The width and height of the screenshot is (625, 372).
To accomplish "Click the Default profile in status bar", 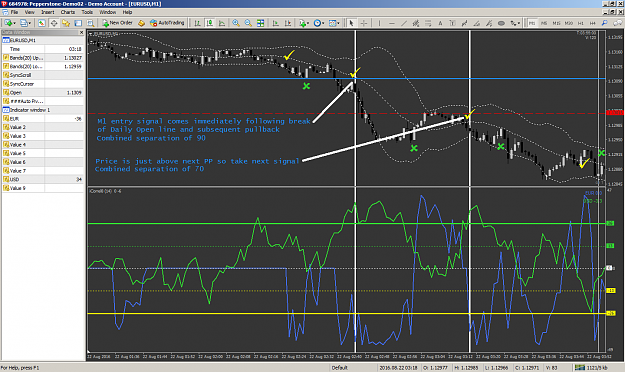I will [x=340, y=368].
